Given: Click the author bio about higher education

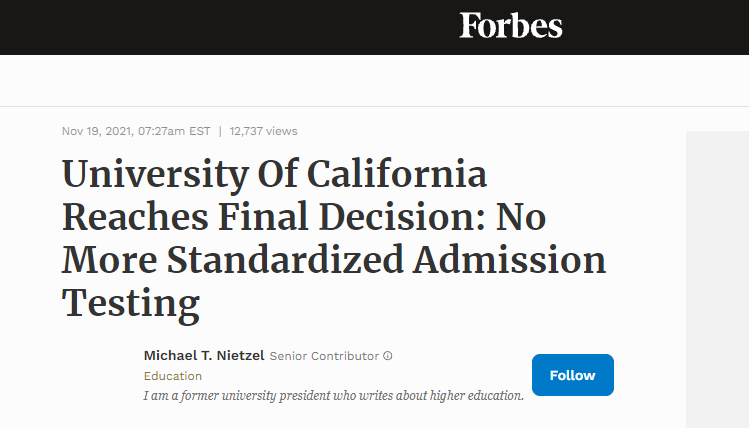Looking at the screenshot, I should tap(334, 395).
